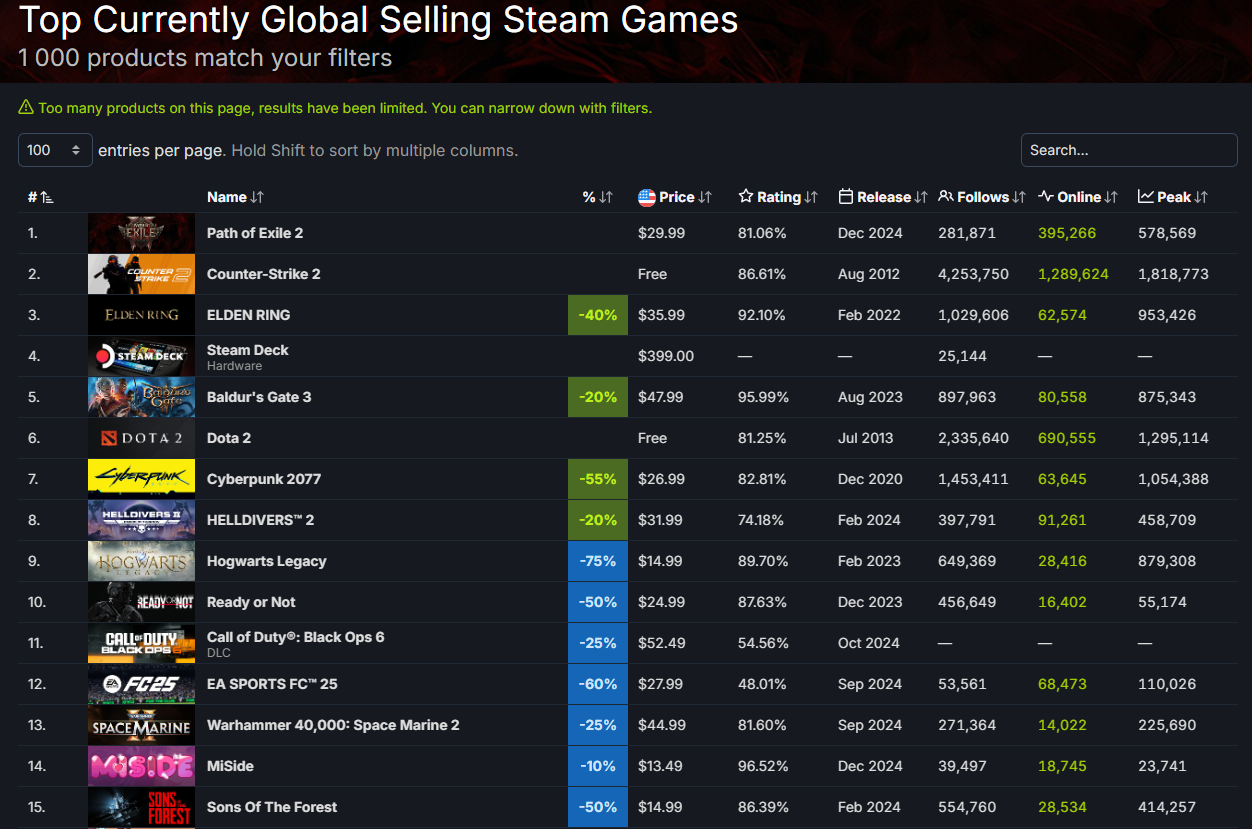Viewport: 1252px width, 829px height.
Task: Sort by Online column header
Action: tap(1078, 197)
